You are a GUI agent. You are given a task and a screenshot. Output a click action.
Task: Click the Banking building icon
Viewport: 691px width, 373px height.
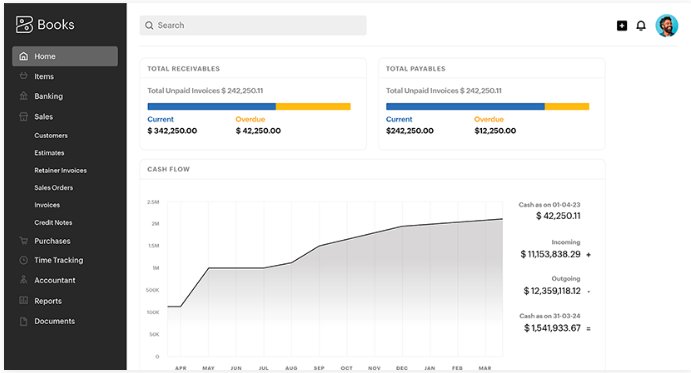[x=24, y=96]
